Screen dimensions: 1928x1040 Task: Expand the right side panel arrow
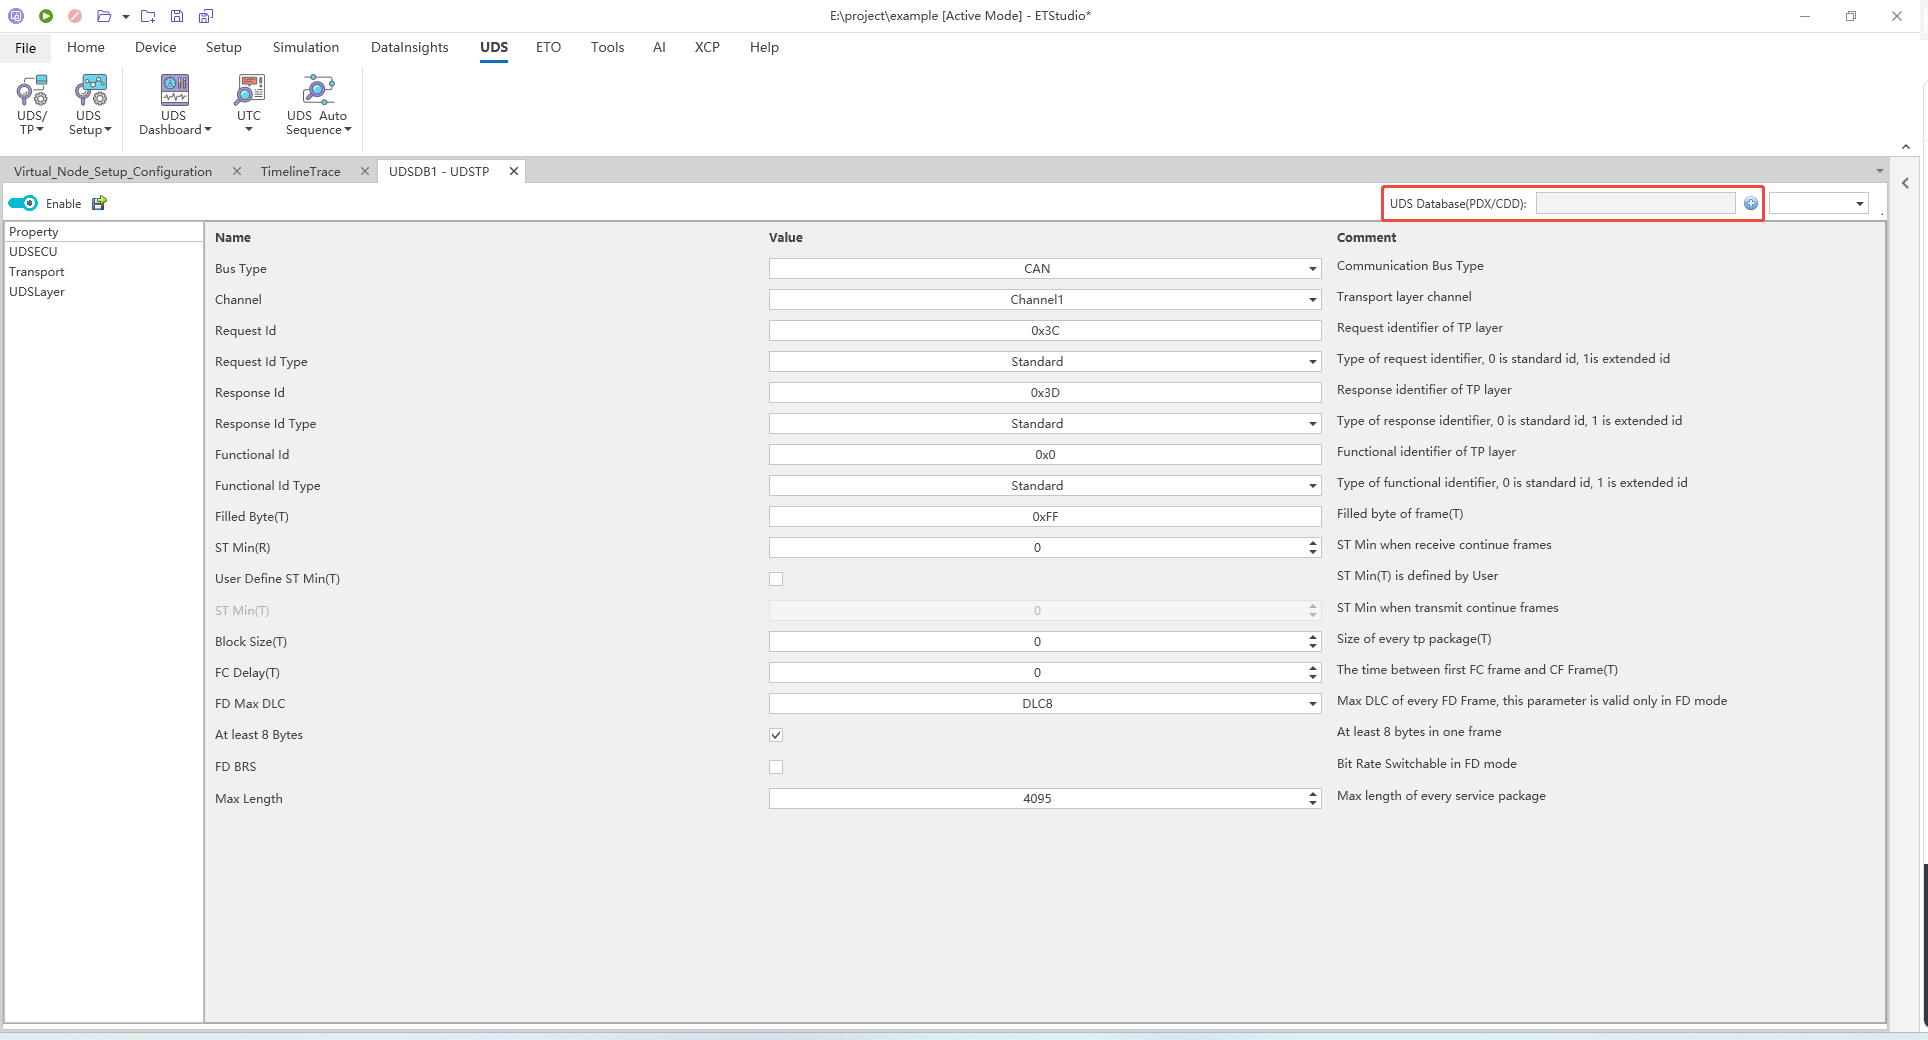point(1906,183)
